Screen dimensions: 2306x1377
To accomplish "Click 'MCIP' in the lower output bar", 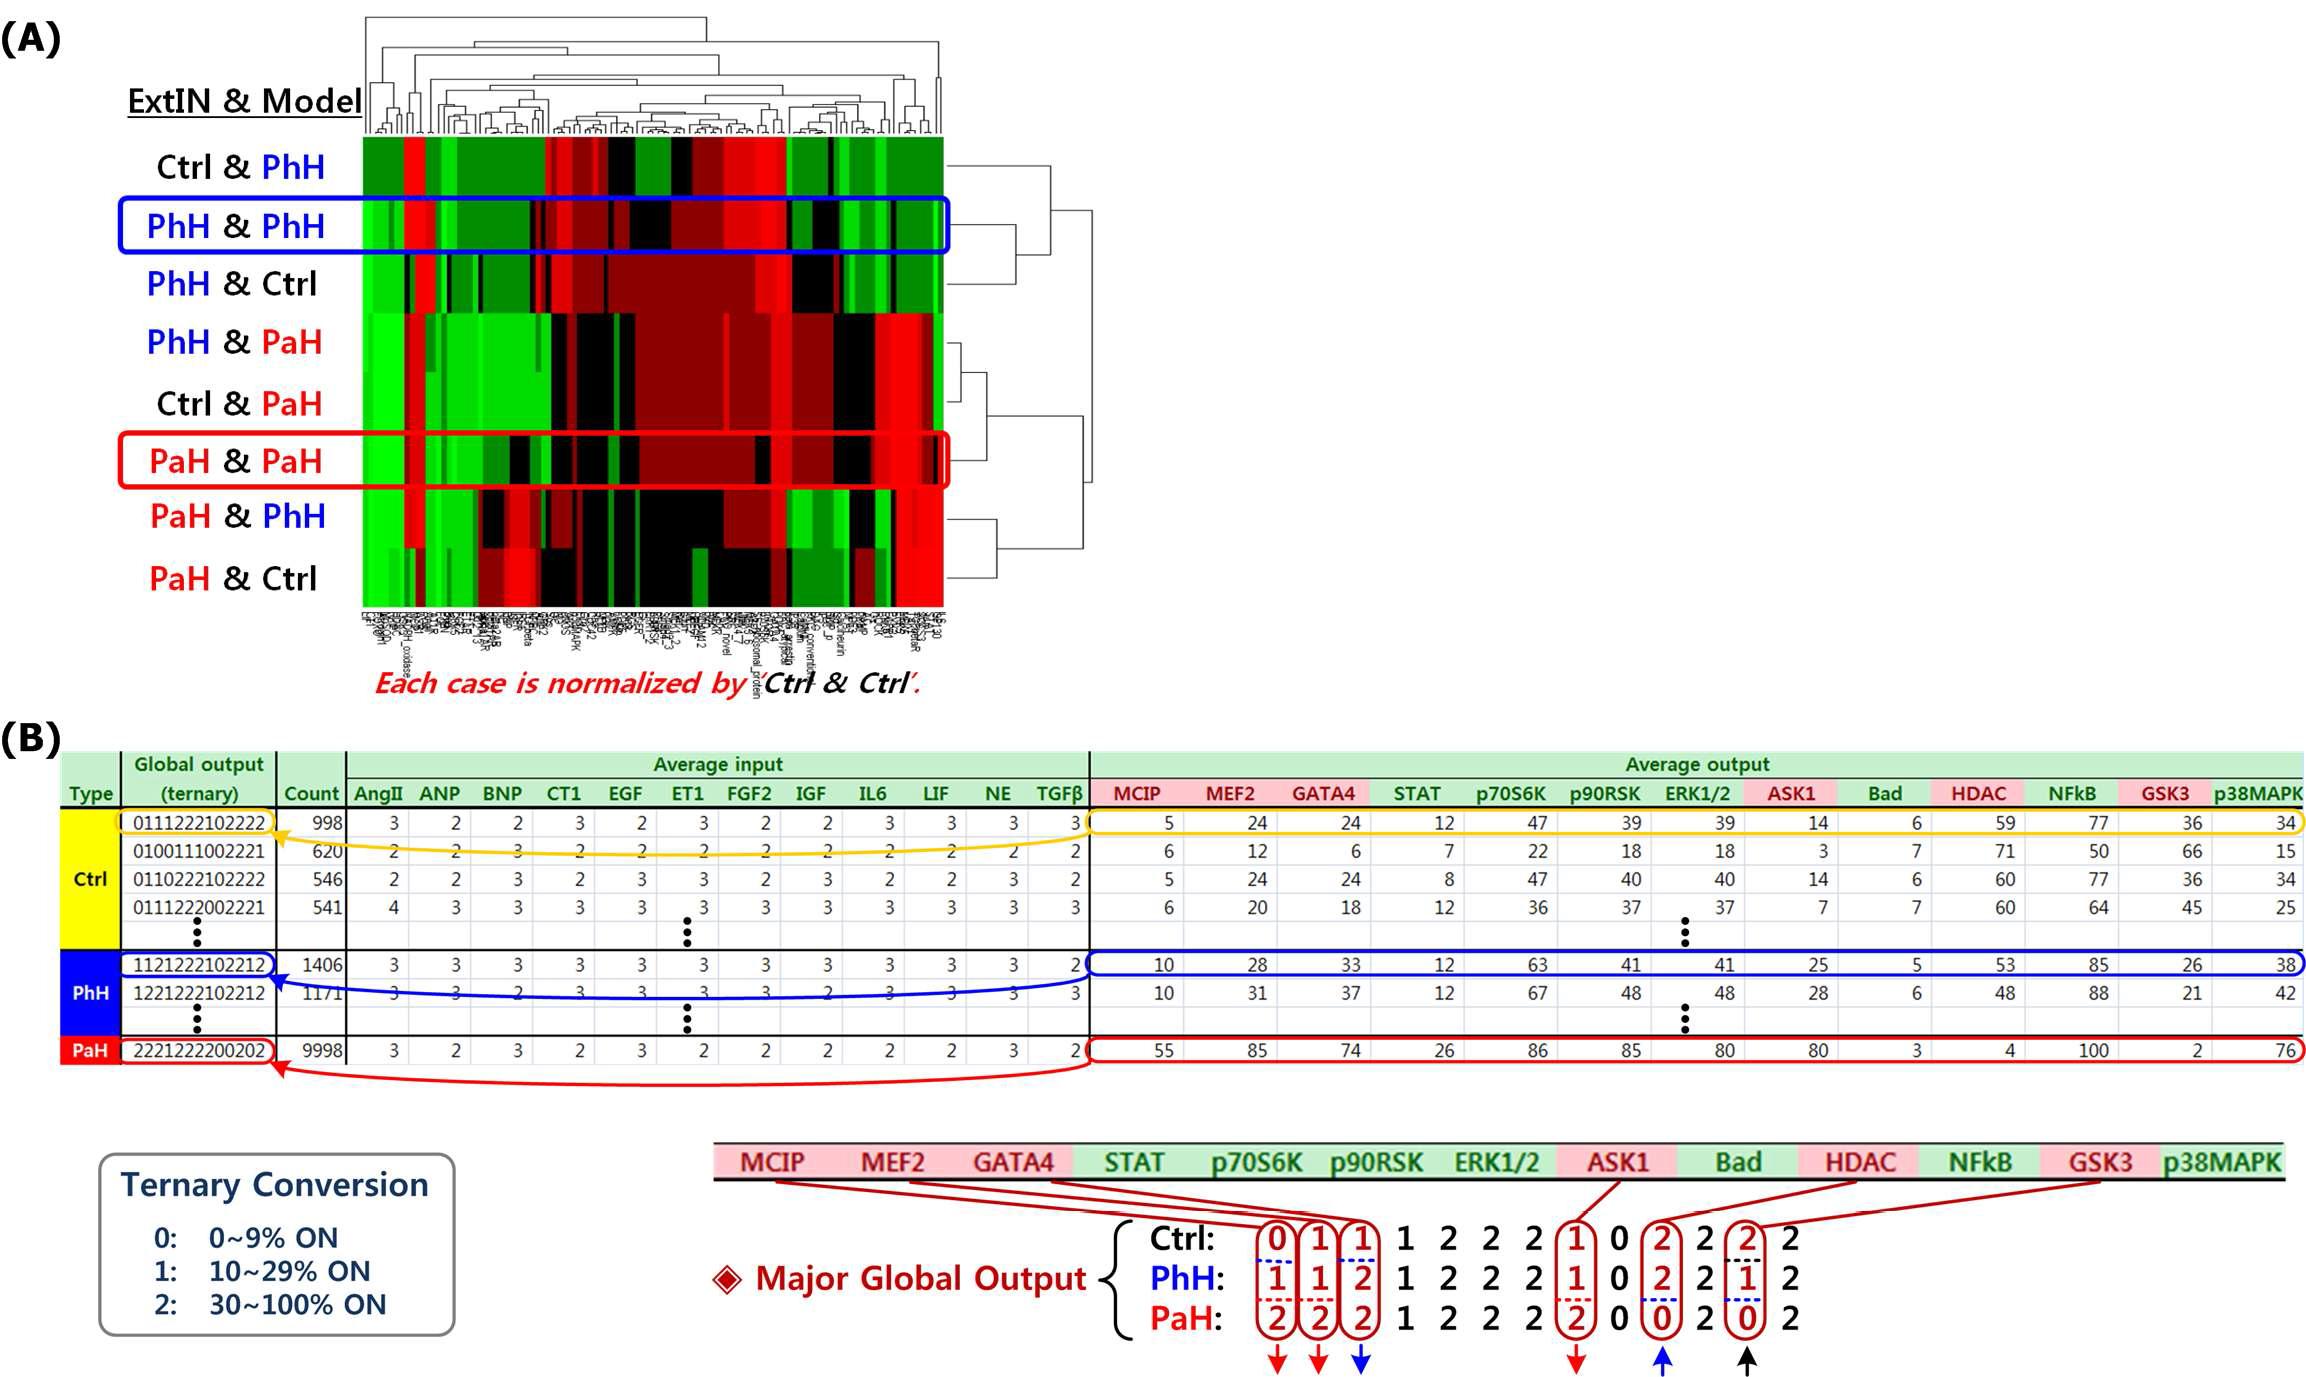I will pyautogui.click(x=772, y=1162).
